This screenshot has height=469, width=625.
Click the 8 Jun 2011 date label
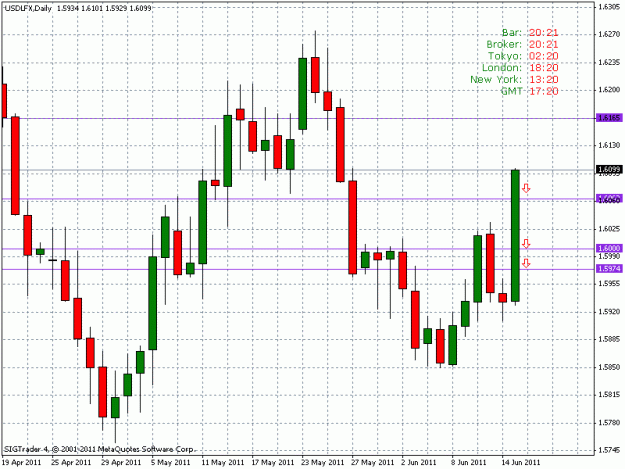coord(469,462)
